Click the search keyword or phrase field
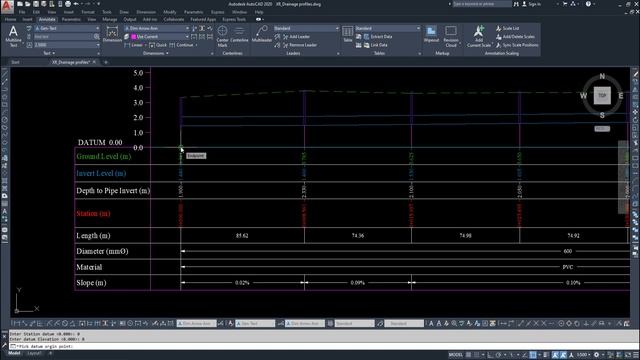The width and height of the screenshot is (640, 360). tap(481, 4)
